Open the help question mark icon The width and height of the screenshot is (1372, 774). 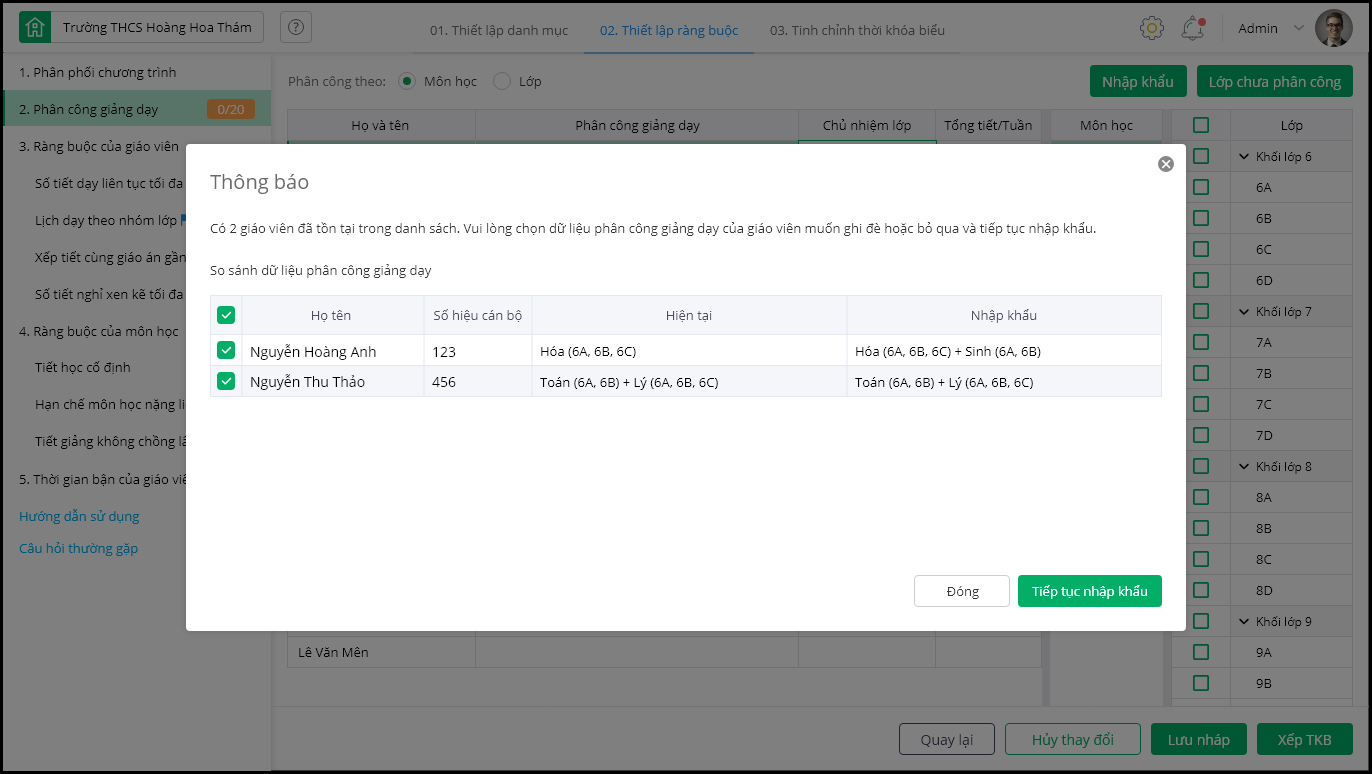[x=296, y=28]
